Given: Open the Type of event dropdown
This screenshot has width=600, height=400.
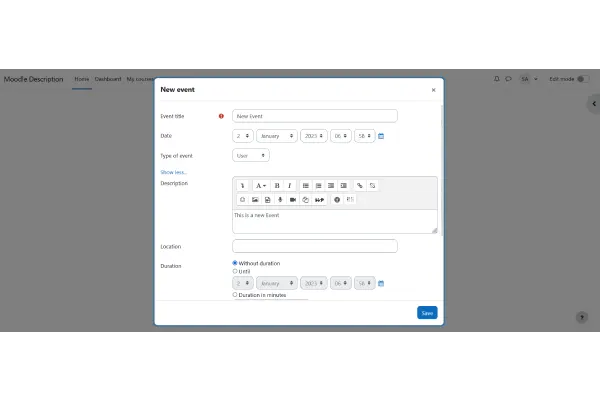Looking at the screenshot, I should click(251, 155).
